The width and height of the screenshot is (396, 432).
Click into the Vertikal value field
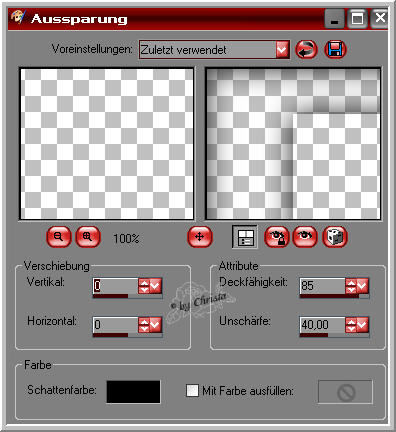click(115, 286)
